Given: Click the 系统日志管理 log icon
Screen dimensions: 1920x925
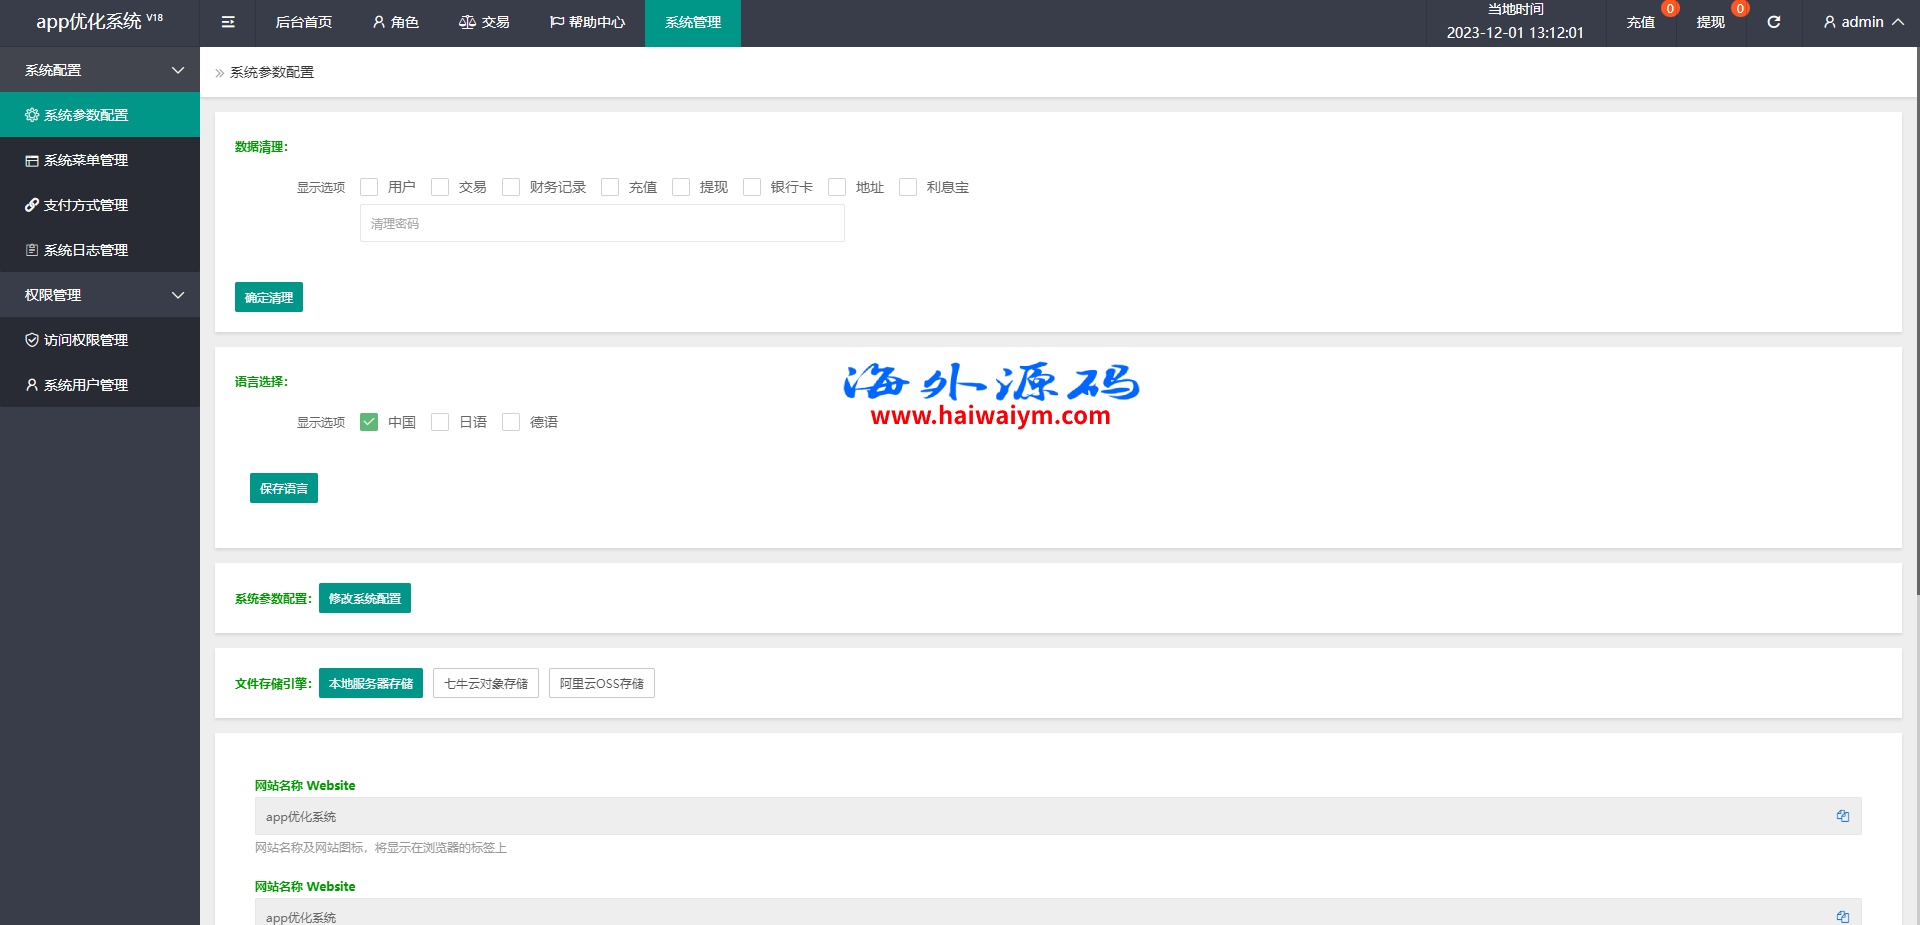Looking at the screenshot, I should 32,250.
